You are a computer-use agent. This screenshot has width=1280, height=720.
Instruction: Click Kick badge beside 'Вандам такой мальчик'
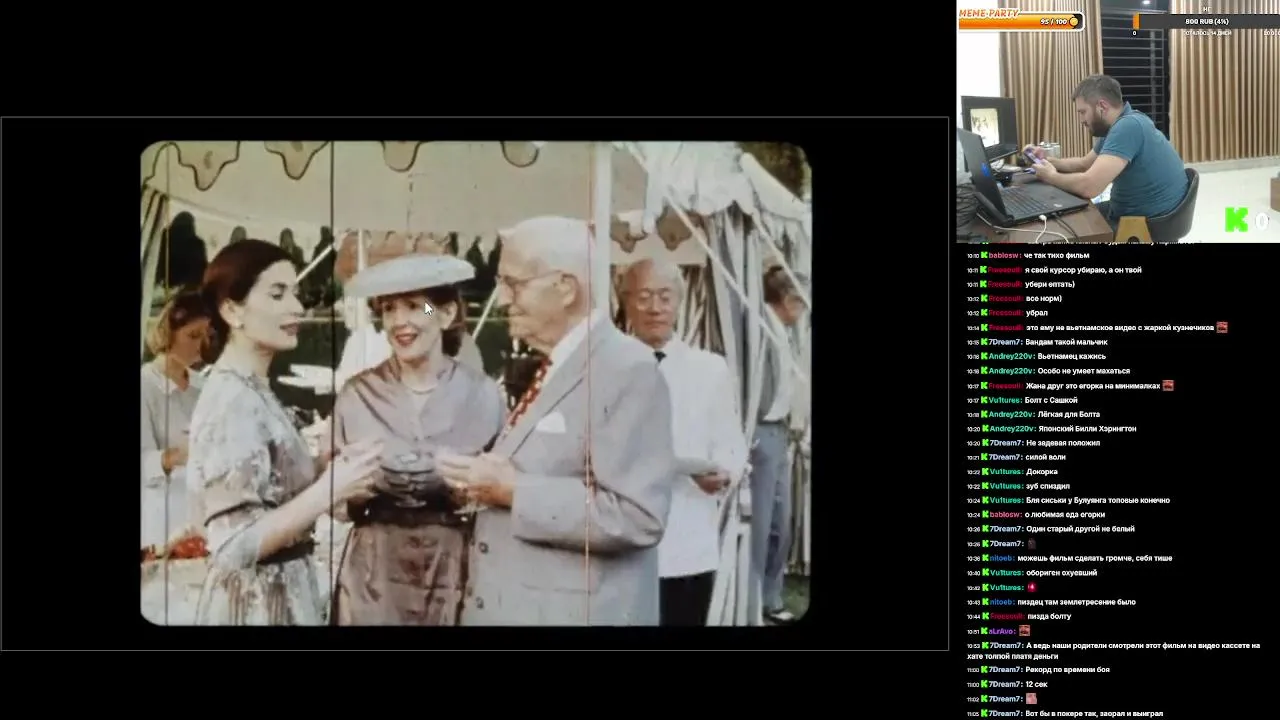(984, 342)
